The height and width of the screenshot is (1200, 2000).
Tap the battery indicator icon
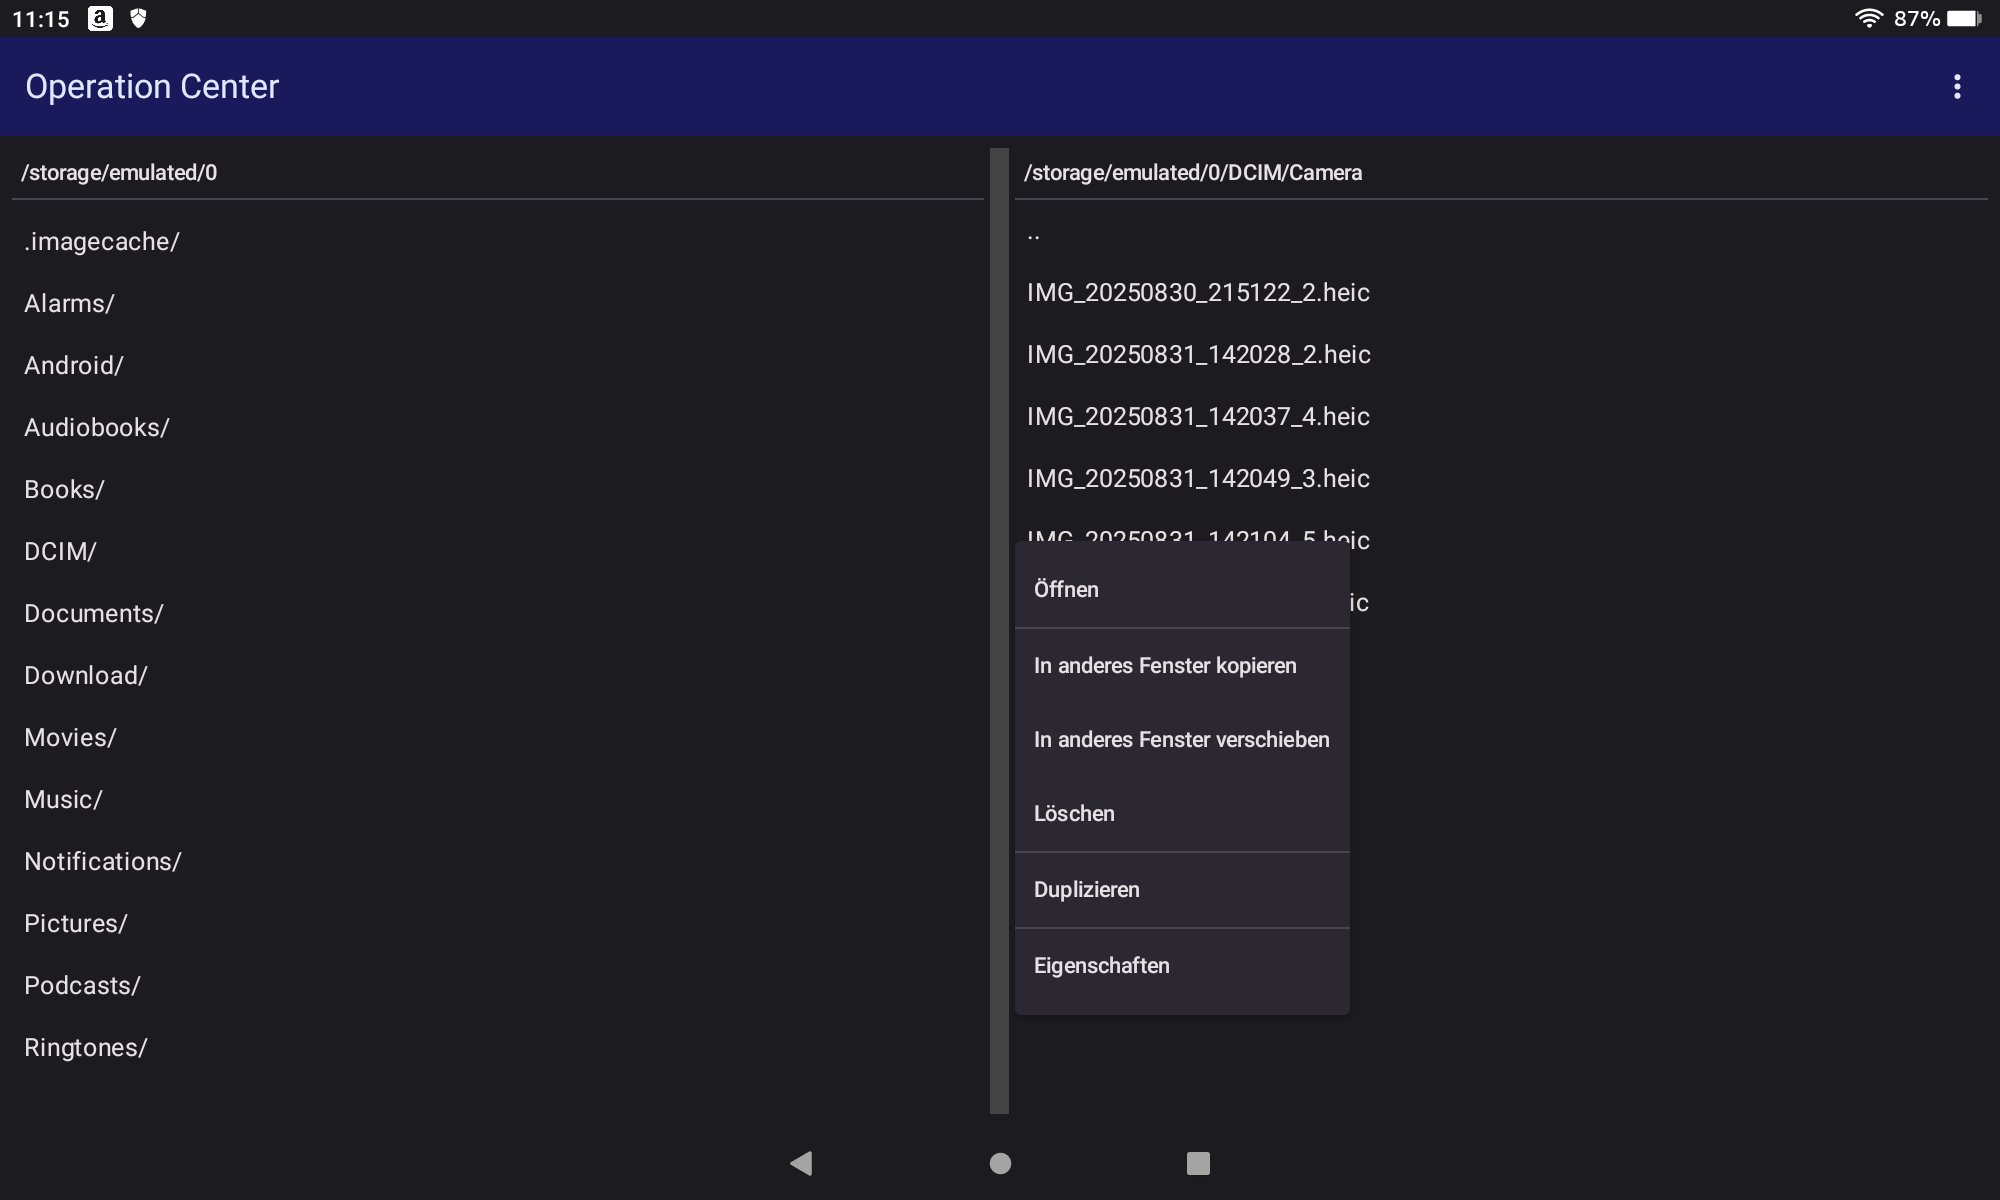[1964, 18]
